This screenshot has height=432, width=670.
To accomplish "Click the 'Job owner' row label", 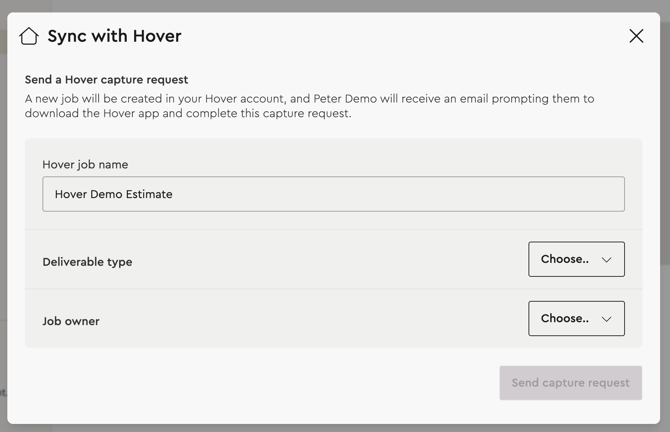I will [71, 321].
